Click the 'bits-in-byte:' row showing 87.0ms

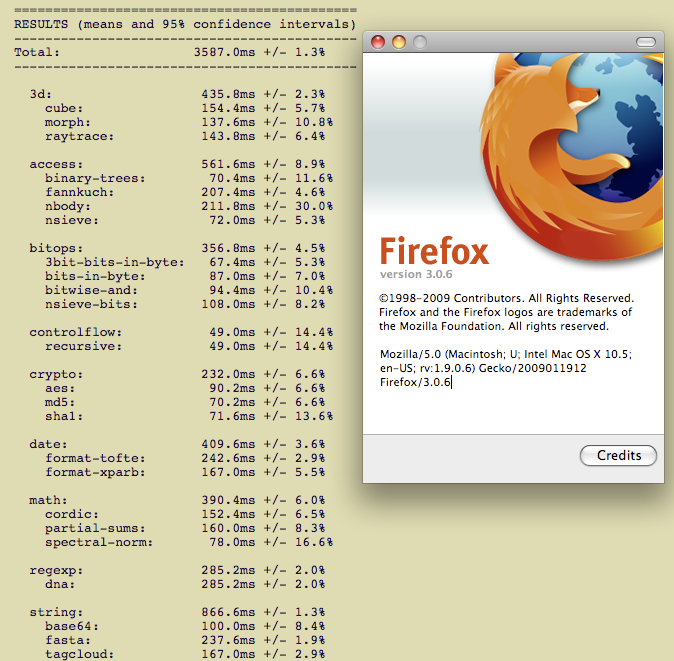[x=185, y=276]
